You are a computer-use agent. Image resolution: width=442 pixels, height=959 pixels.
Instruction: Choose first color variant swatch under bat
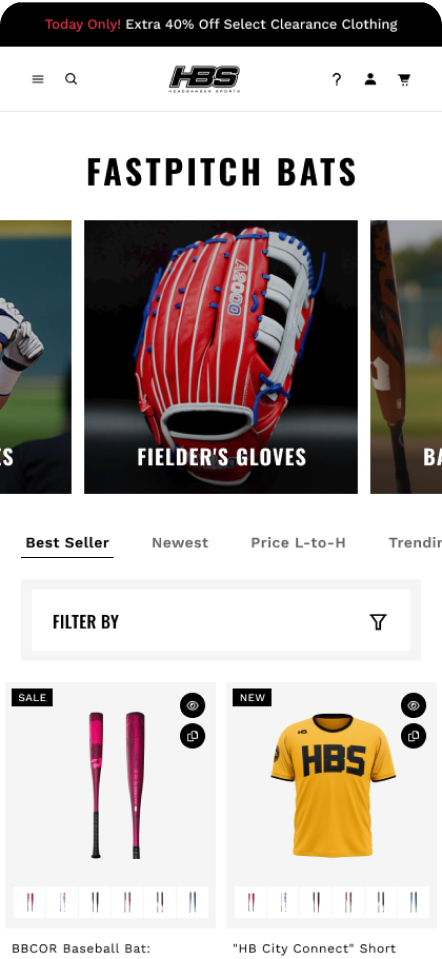pyautogui.click(x=29, y=902)
